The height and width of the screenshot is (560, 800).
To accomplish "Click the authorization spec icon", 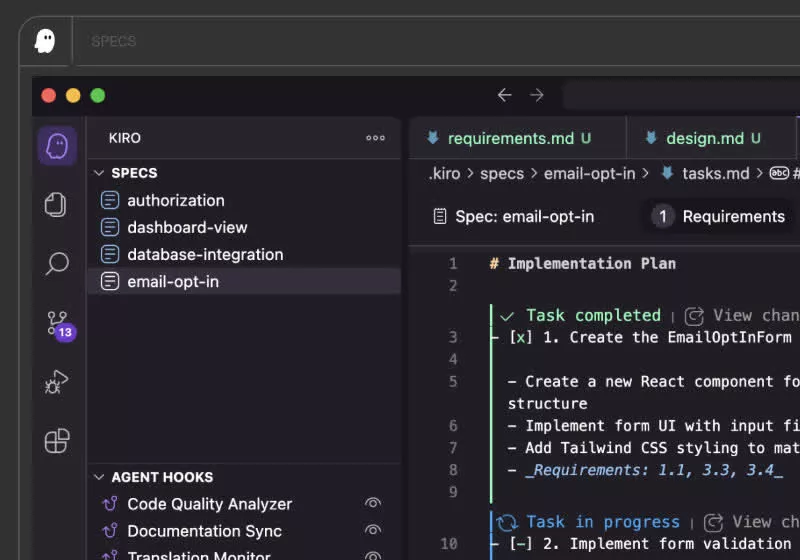I will point(110,200).
